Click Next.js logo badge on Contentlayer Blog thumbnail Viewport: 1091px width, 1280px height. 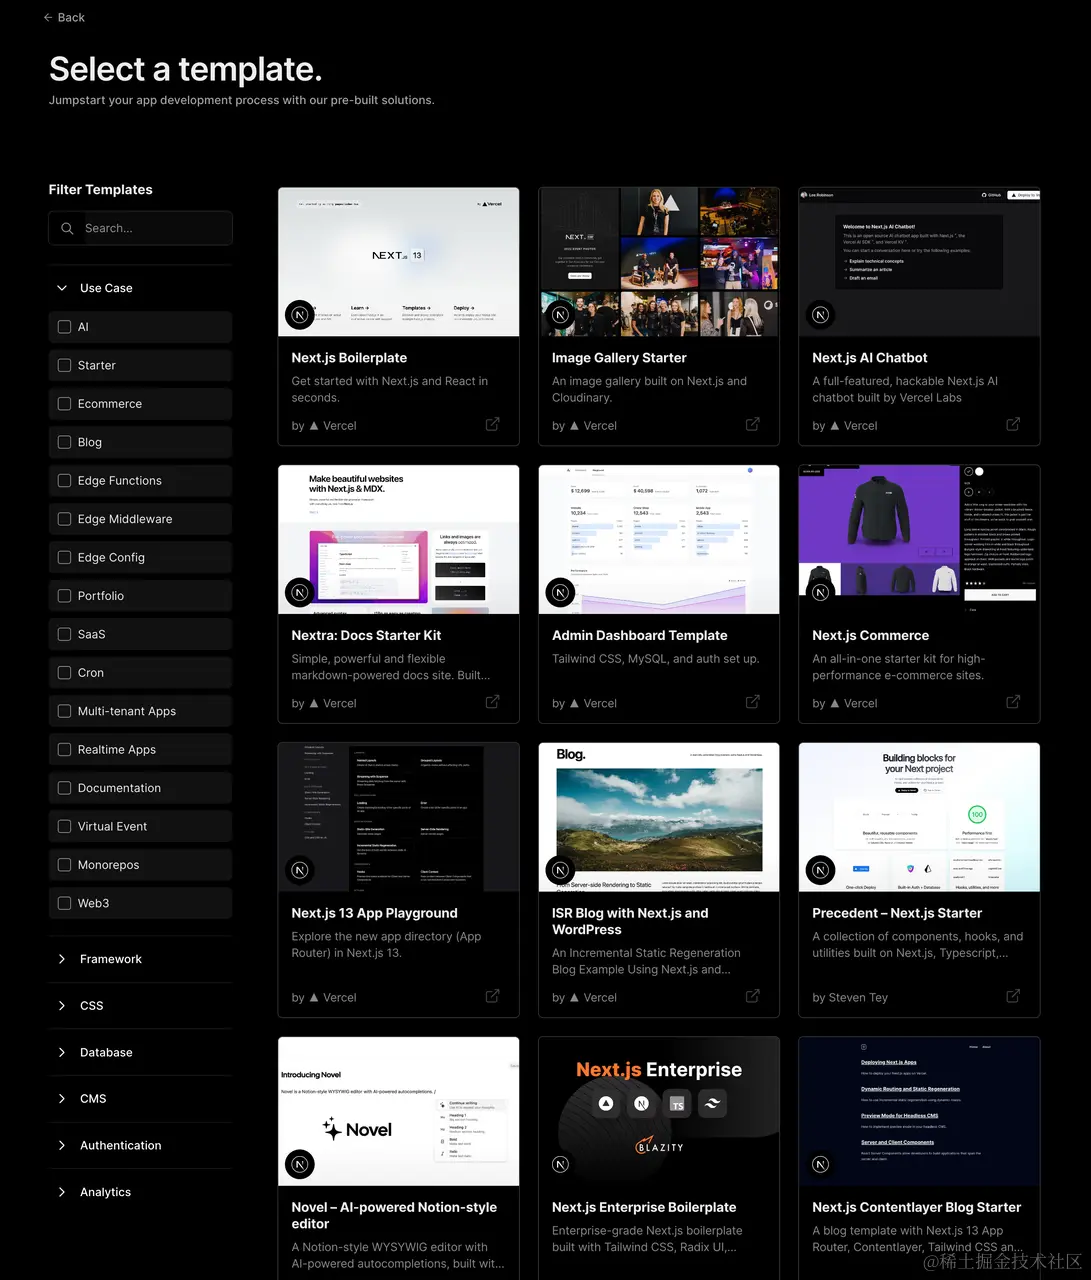tap(821, 1164)
